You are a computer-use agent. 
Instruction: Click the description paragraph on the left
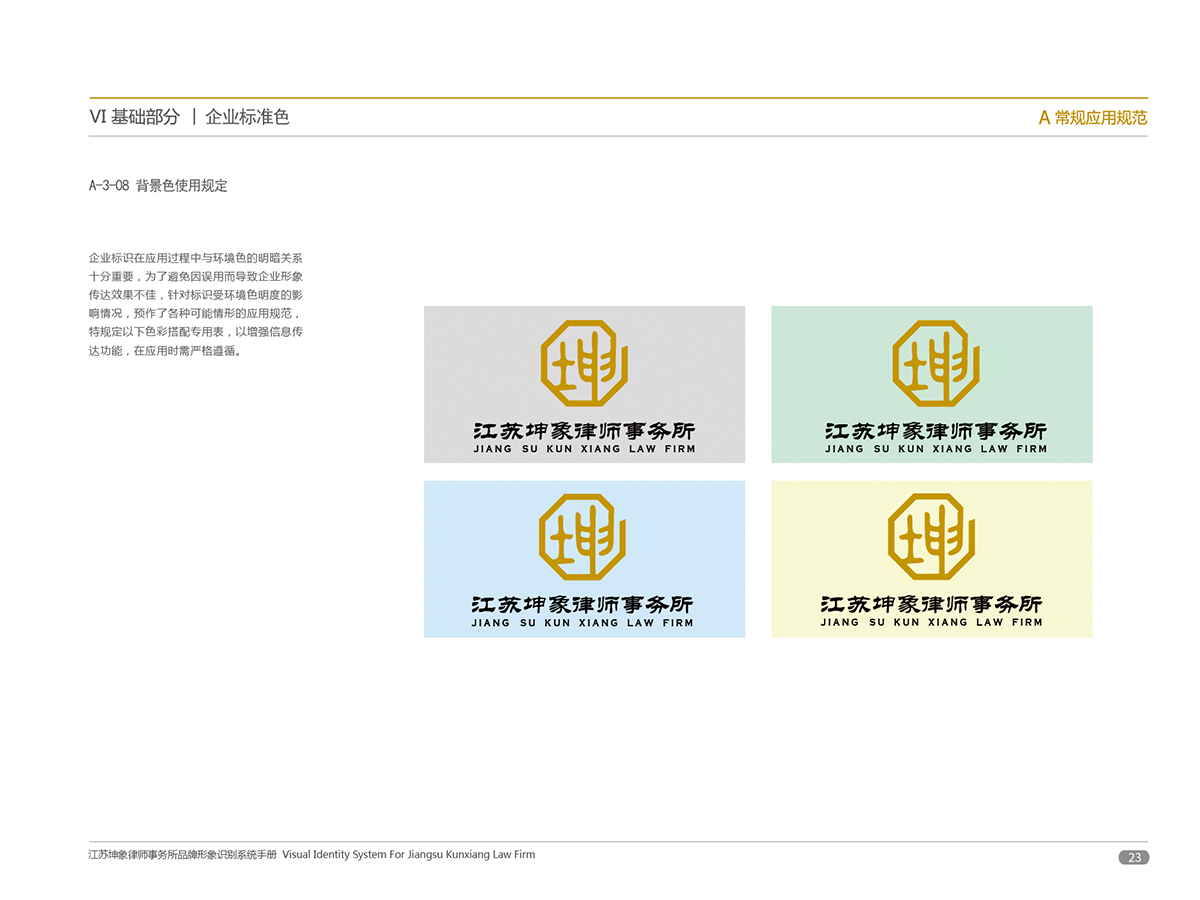coord(196,304)
